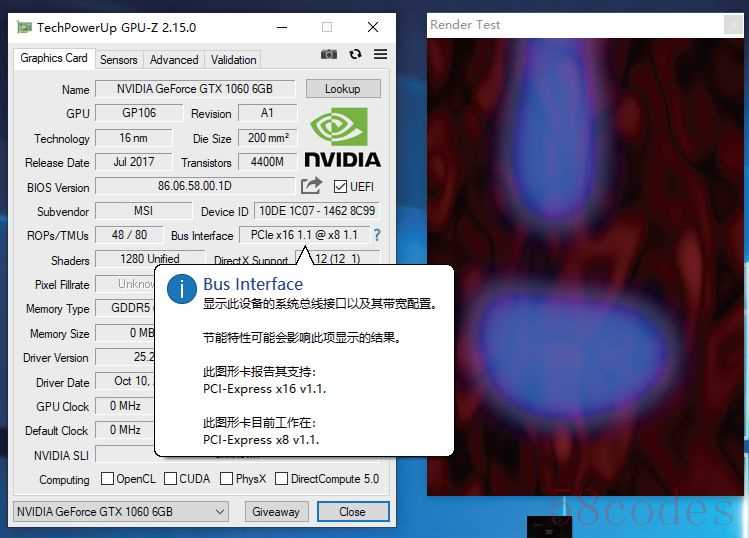Click the 'PCI-Express x16 v1.1.' tooltip text

[x=265, y=389]
